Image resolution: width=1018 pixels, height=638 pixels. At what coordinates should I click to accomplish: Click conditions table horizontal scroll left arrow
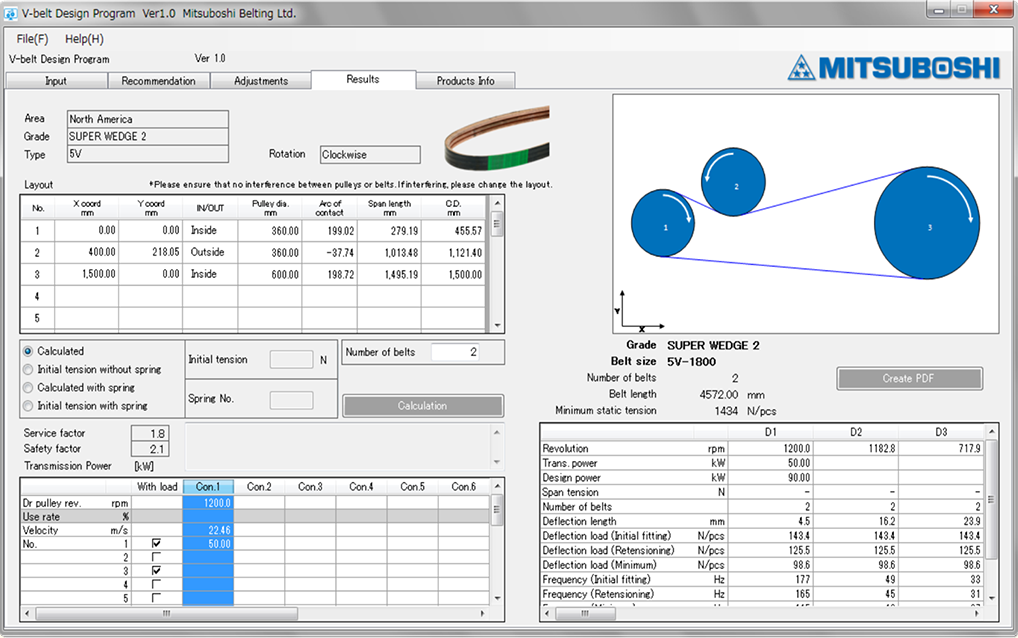(x=27, y=613)
